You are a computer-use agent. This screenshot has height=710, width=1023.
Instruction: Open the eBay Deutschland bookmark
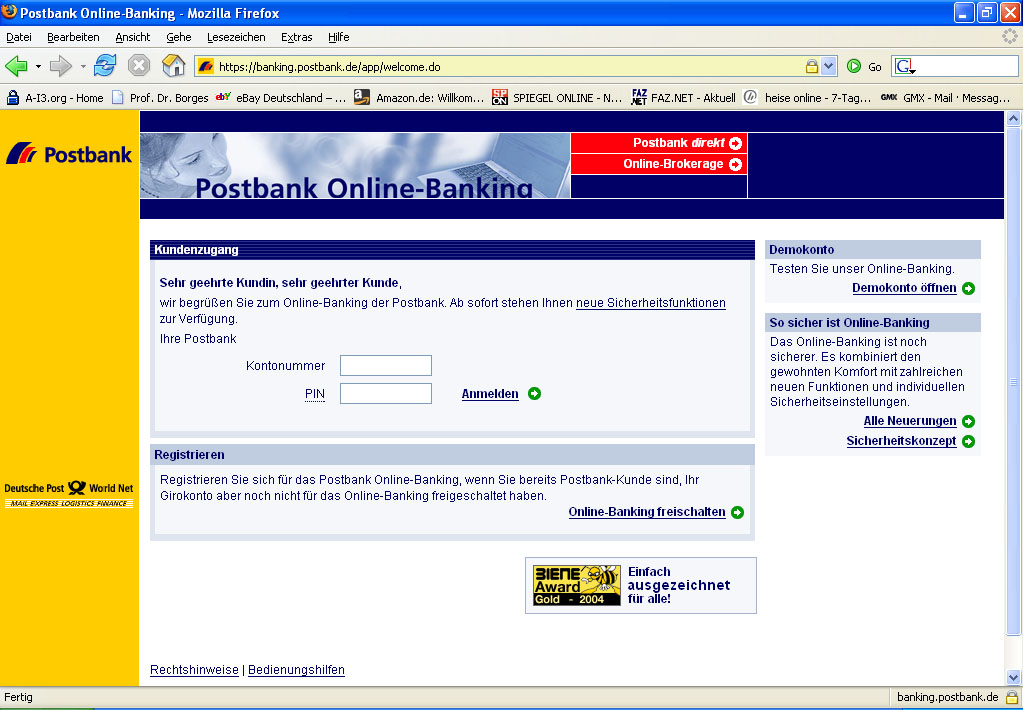point(281,98)
